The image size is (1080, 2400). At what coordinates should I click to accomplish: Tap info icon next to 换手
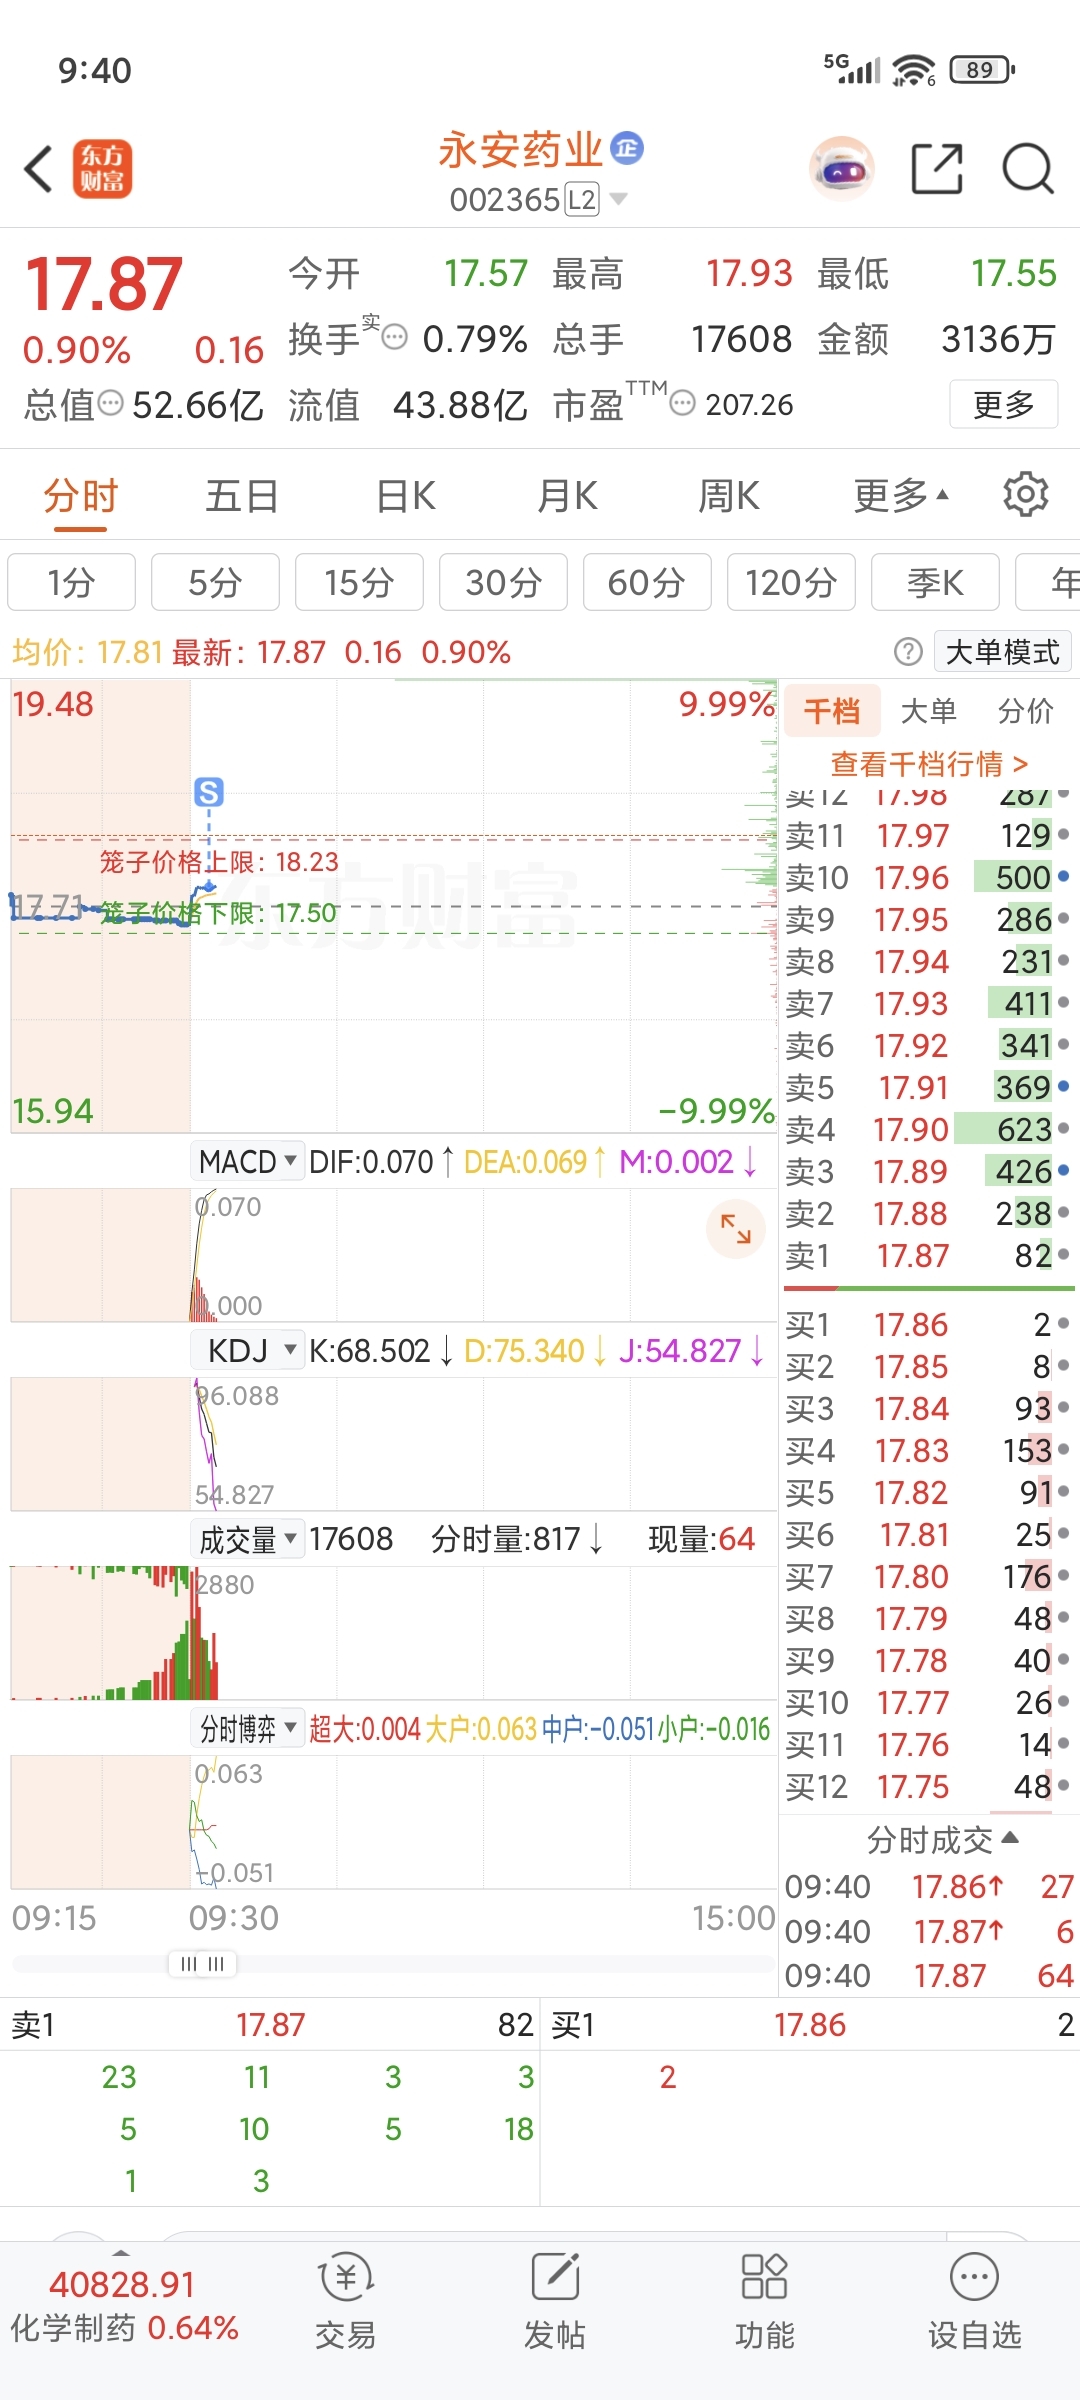394,337
